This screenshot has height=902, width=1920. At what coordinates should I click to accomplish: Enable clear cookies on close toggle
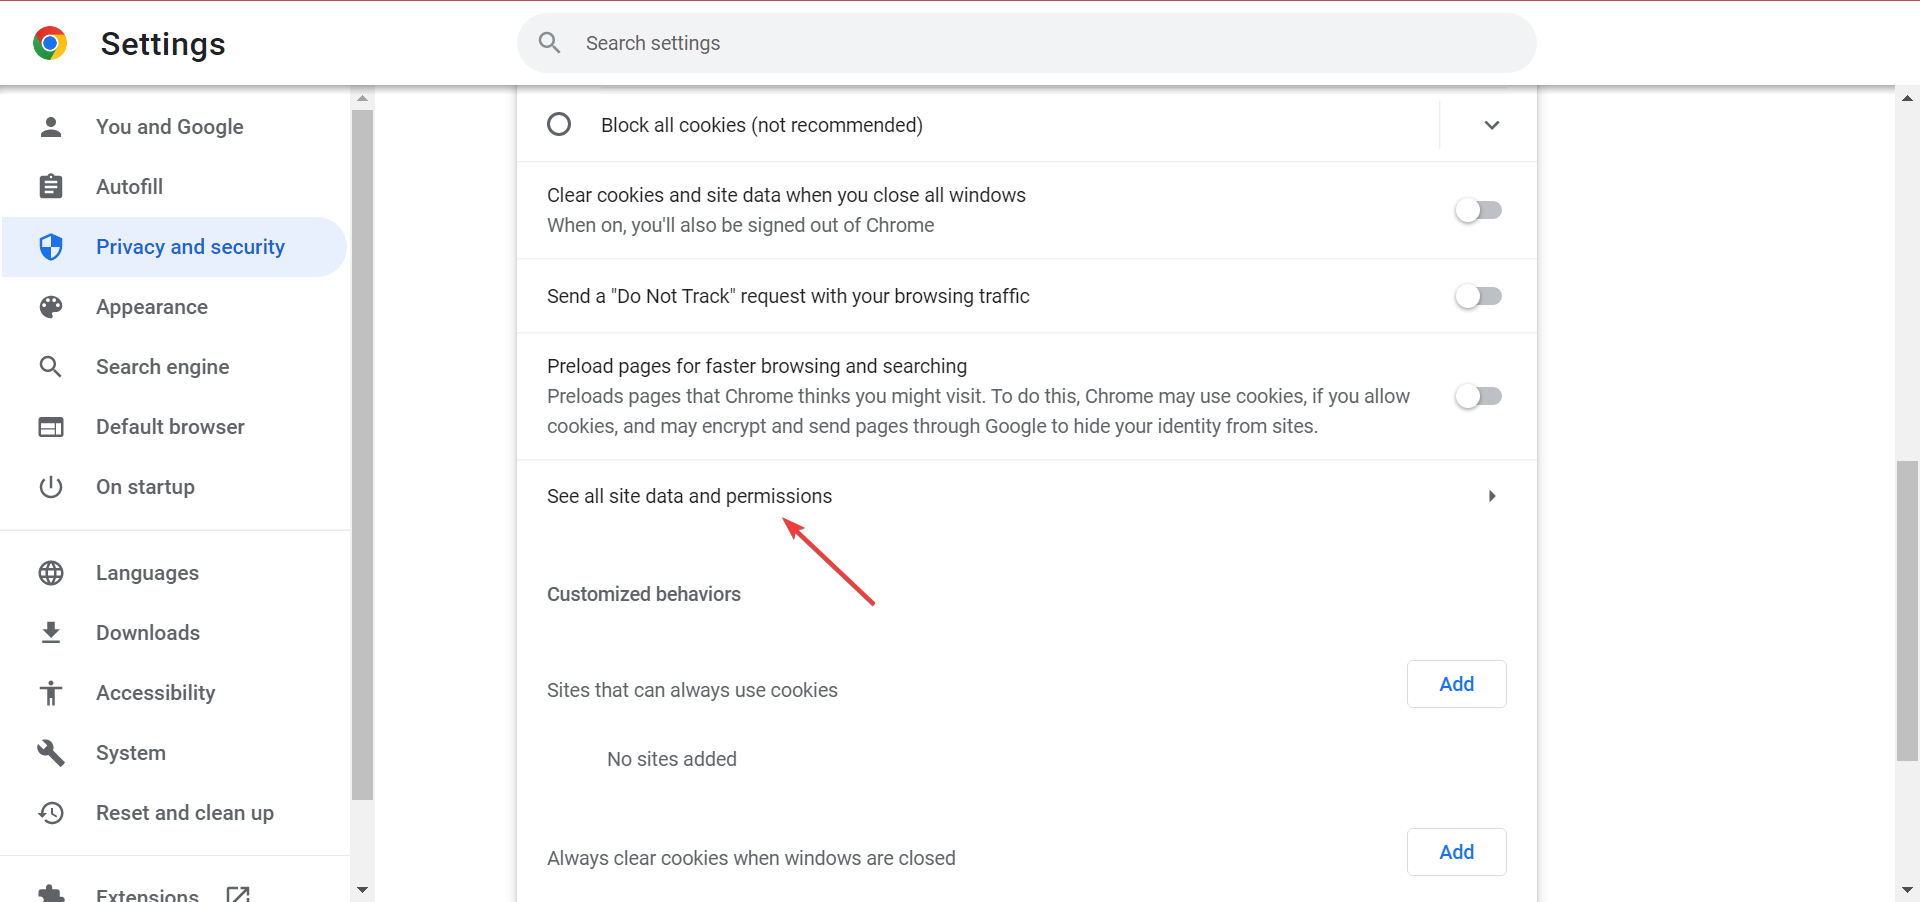click(x=1478, y=210)
